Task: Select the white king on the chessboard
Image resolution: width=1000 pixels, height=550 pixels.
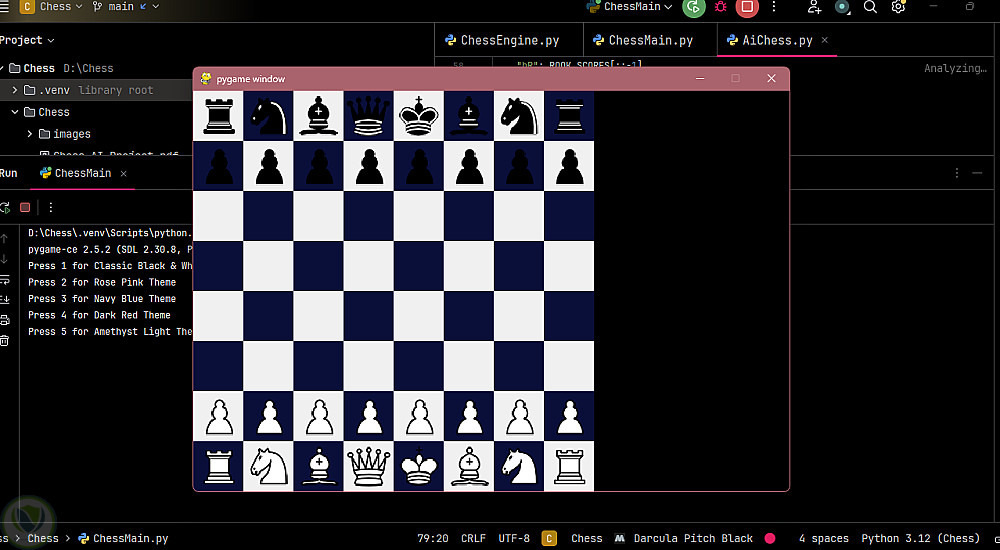Action: pos(418,466)
